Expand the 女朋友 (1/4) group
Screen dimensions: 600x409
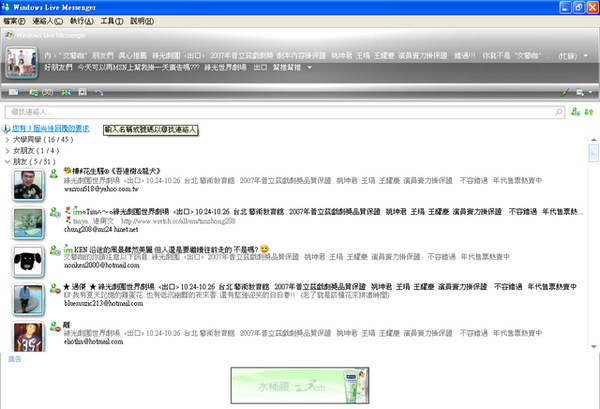[7, 151]
